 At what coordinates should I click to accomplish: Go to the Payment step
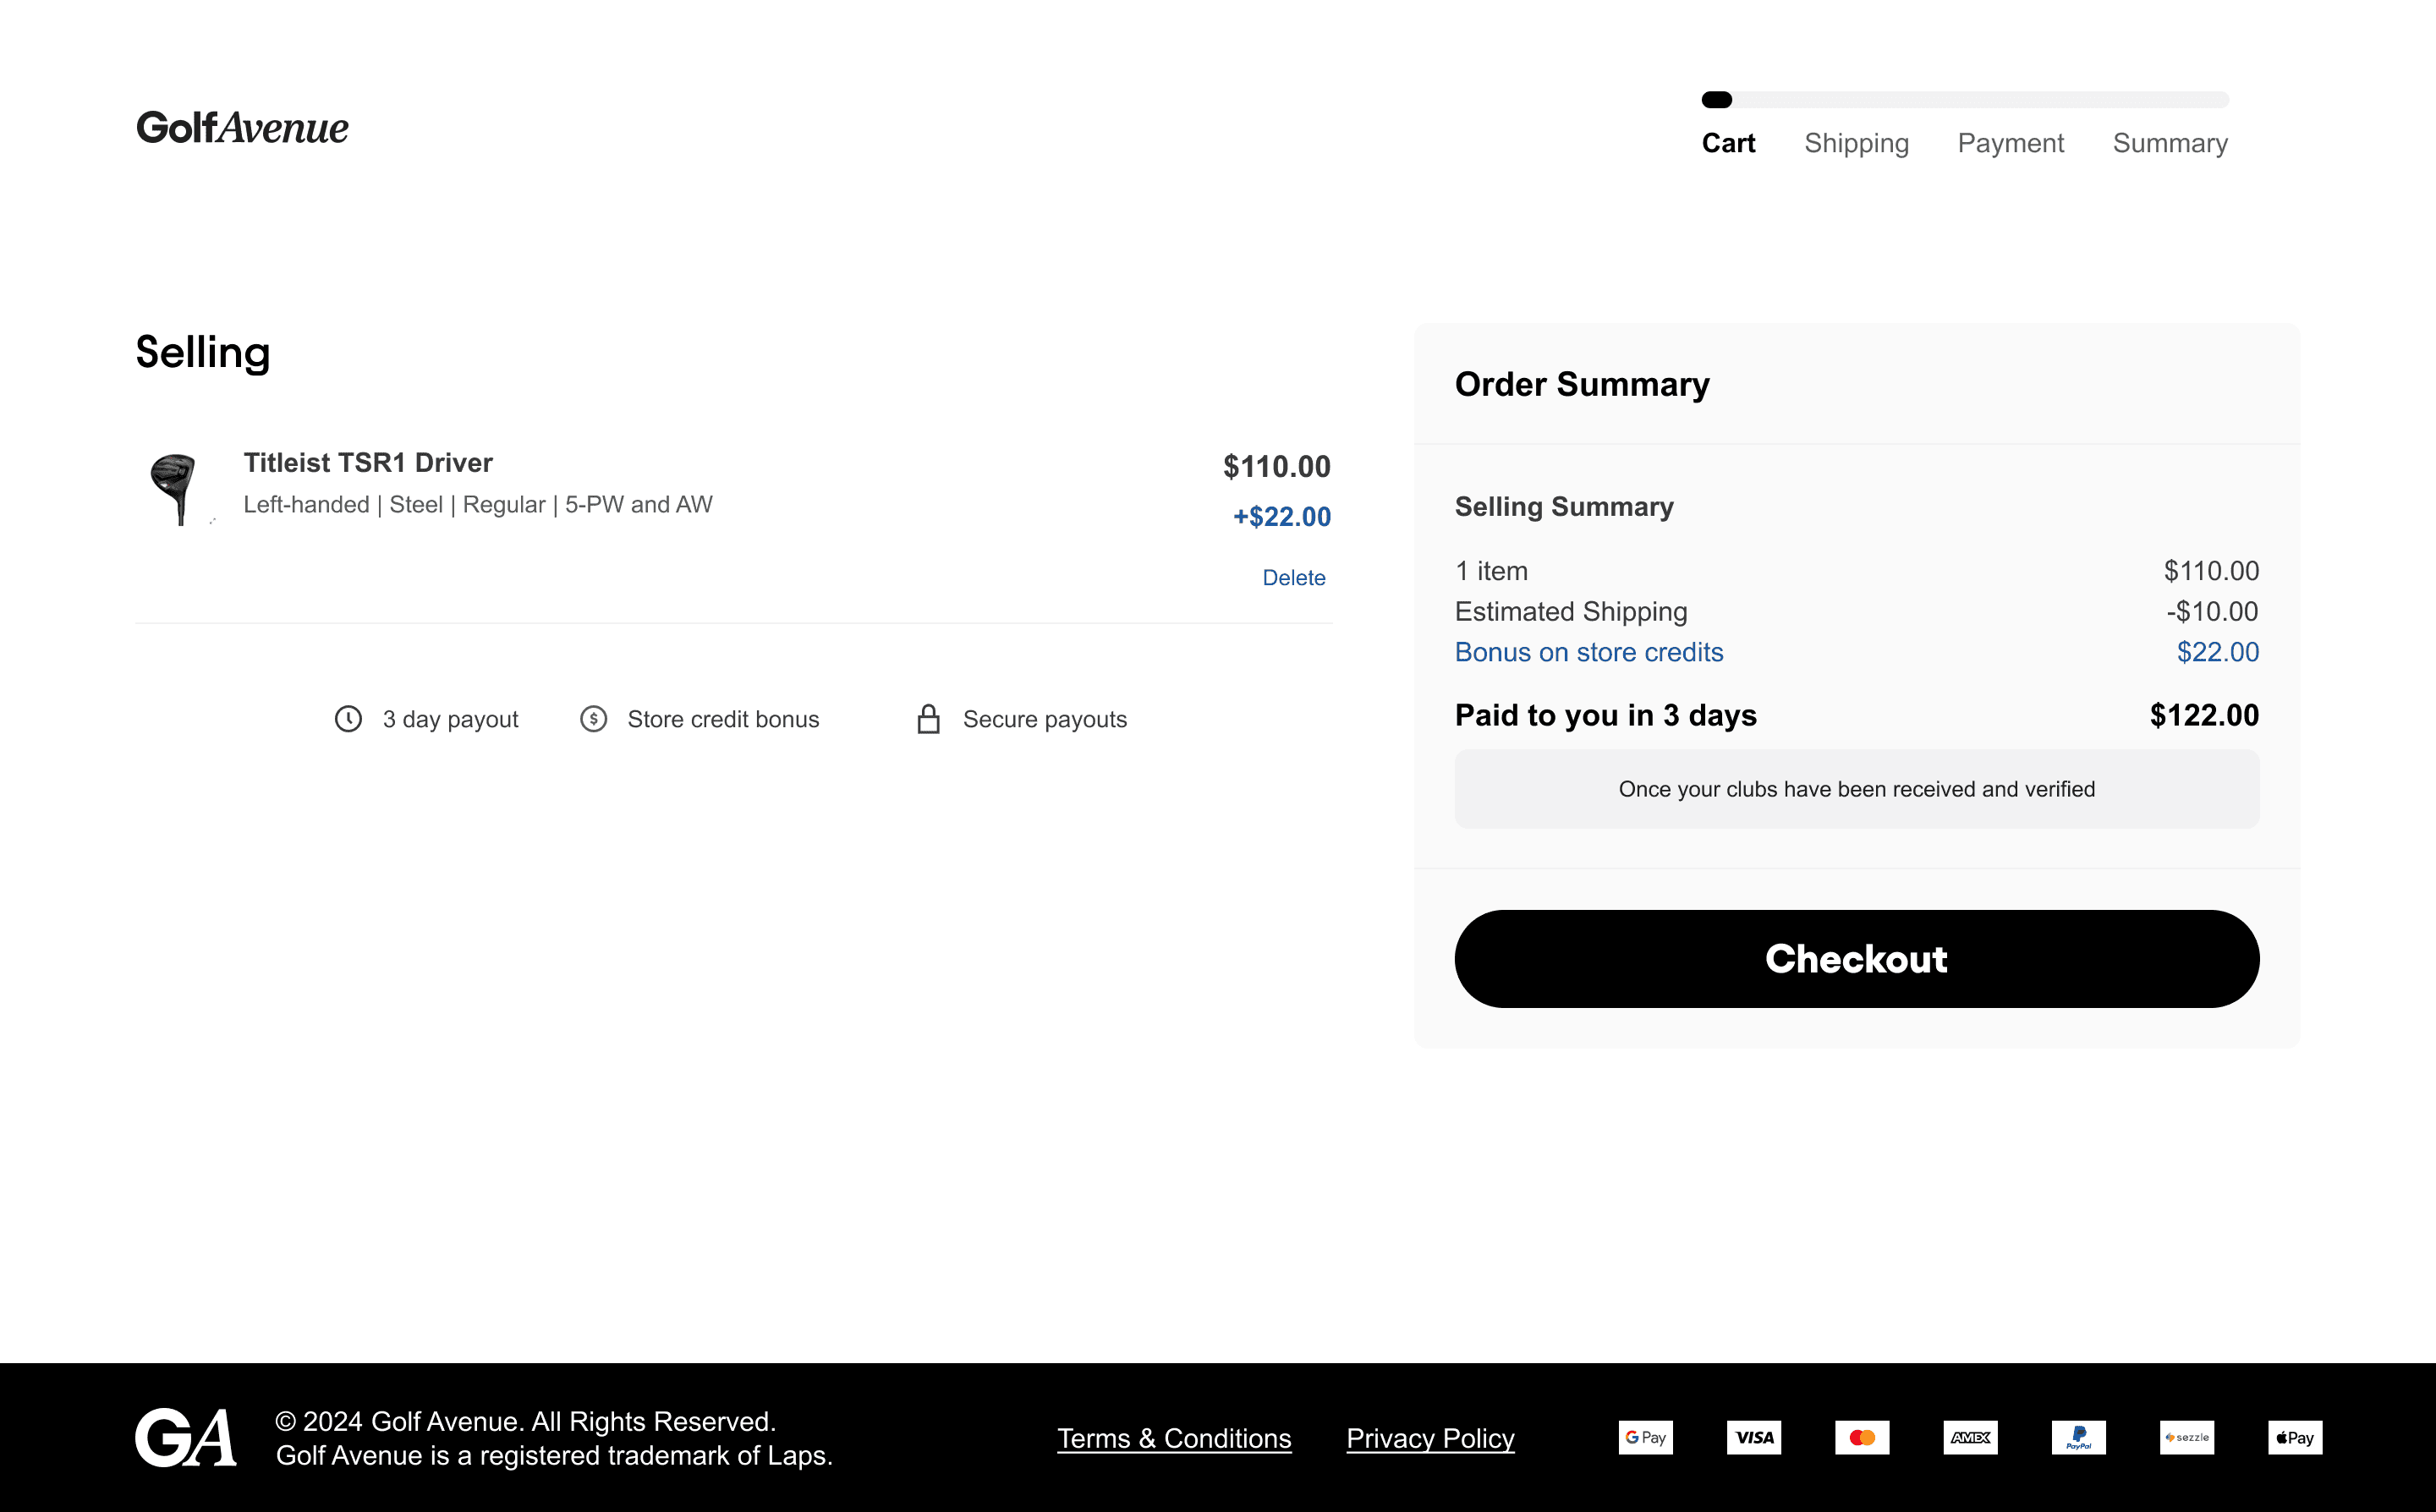(x=2010, y=143)
